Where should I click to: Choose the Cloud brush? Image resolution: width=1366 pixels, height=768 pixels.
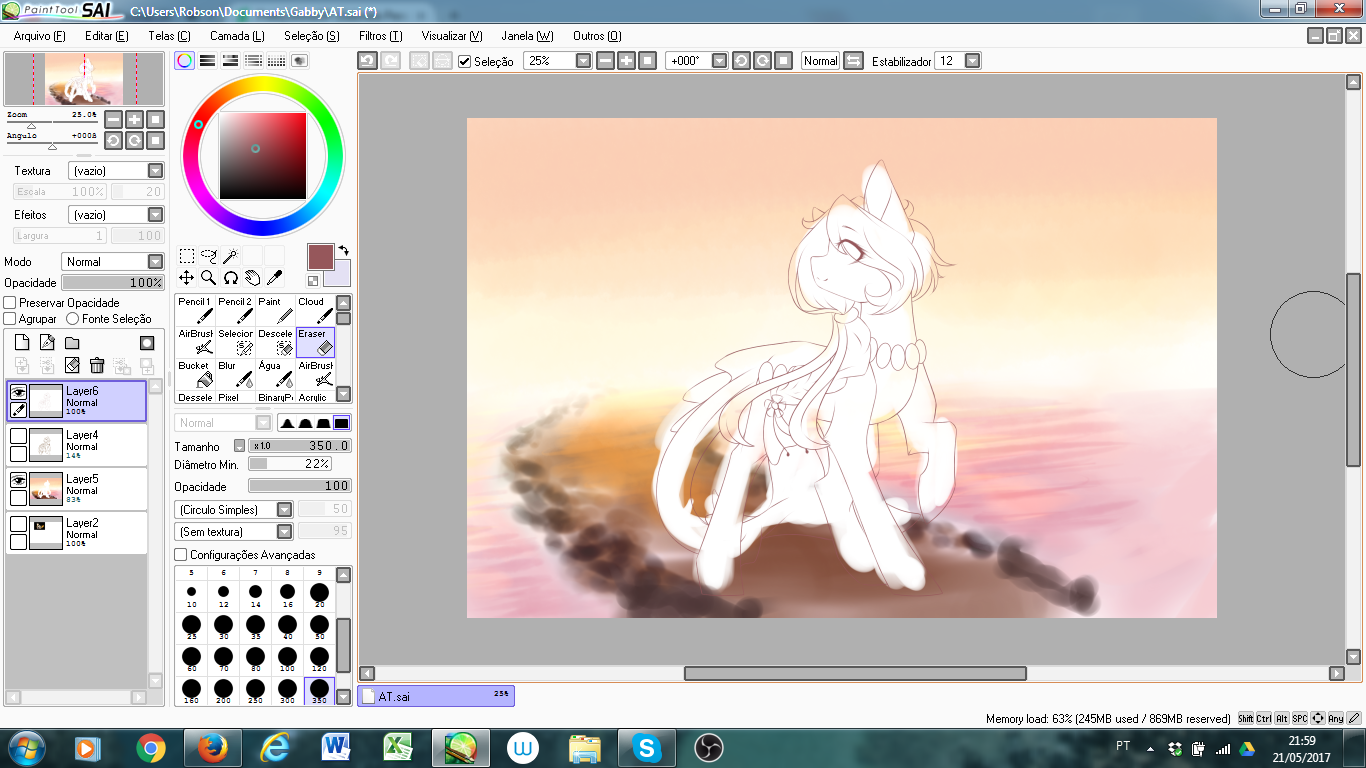pos(315,310)
